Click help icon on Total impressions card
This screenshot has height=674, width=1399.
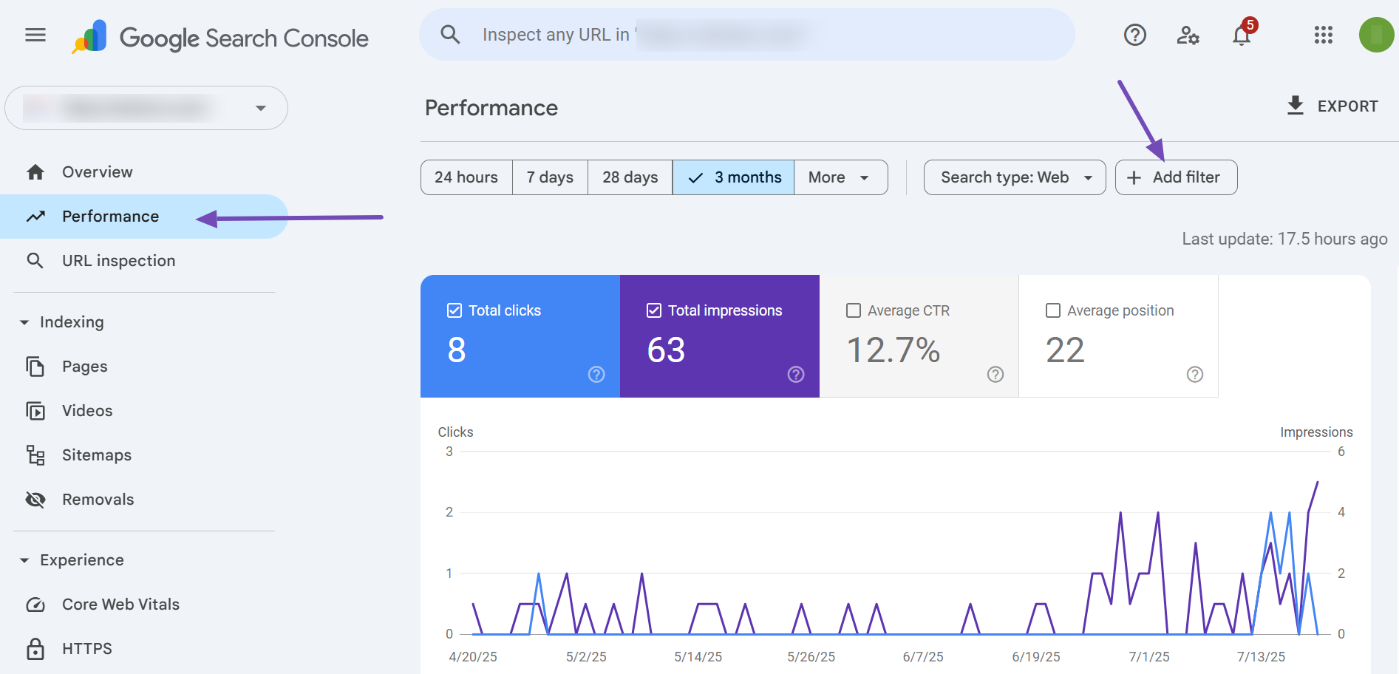[796, 374]
